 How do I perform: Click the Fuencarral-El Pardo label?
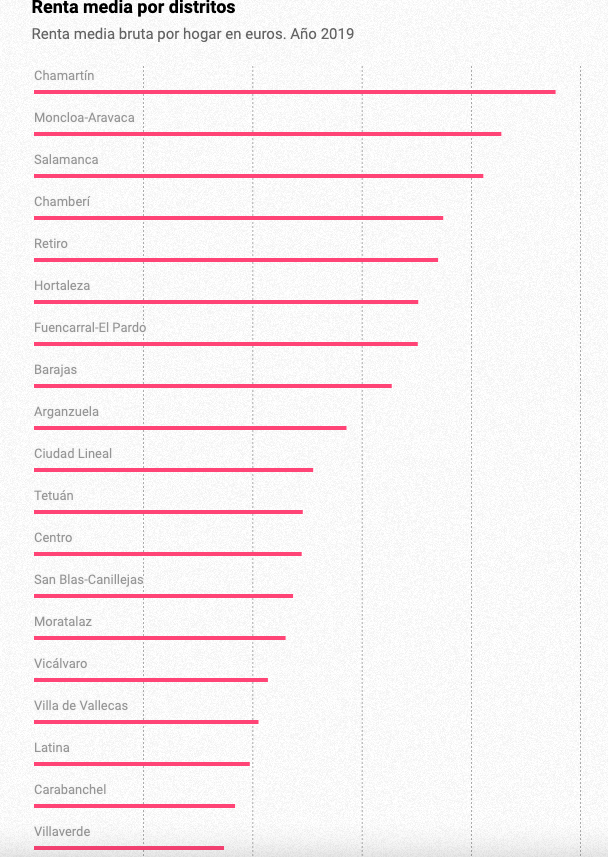[x=90, y=328]
